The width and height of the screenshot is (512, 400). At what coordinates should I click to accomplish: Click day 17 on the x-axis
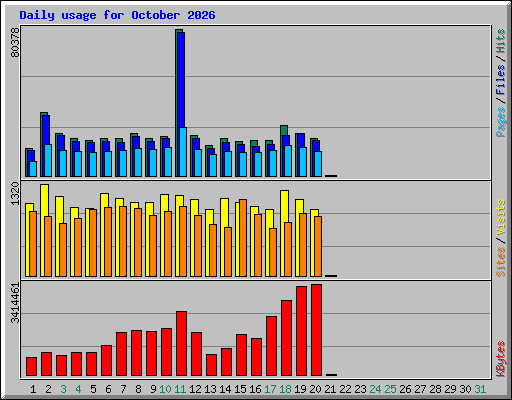(270, 389)
